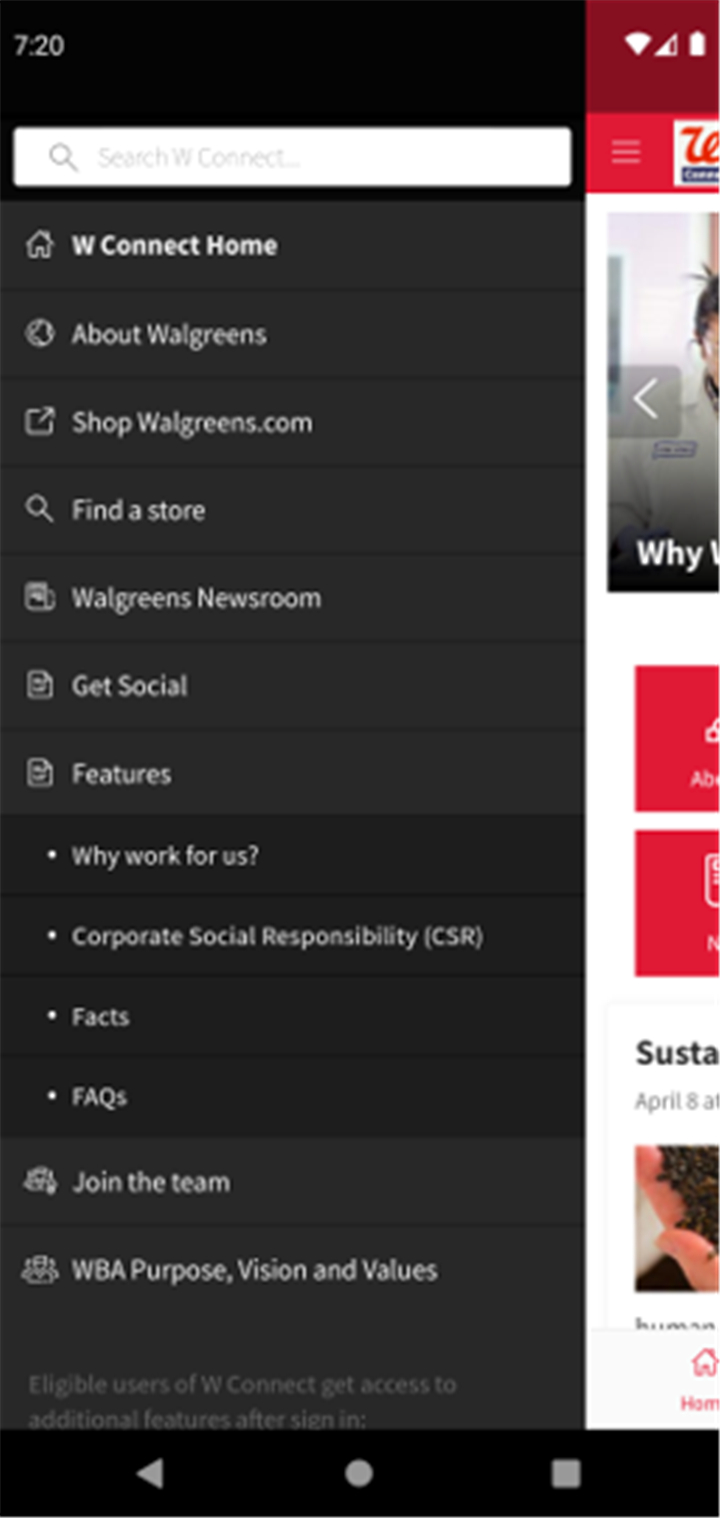Screen dimensions: 720x1518
Task: Tap the lower red tile right of Why work for us?
Action: [677, 903]
